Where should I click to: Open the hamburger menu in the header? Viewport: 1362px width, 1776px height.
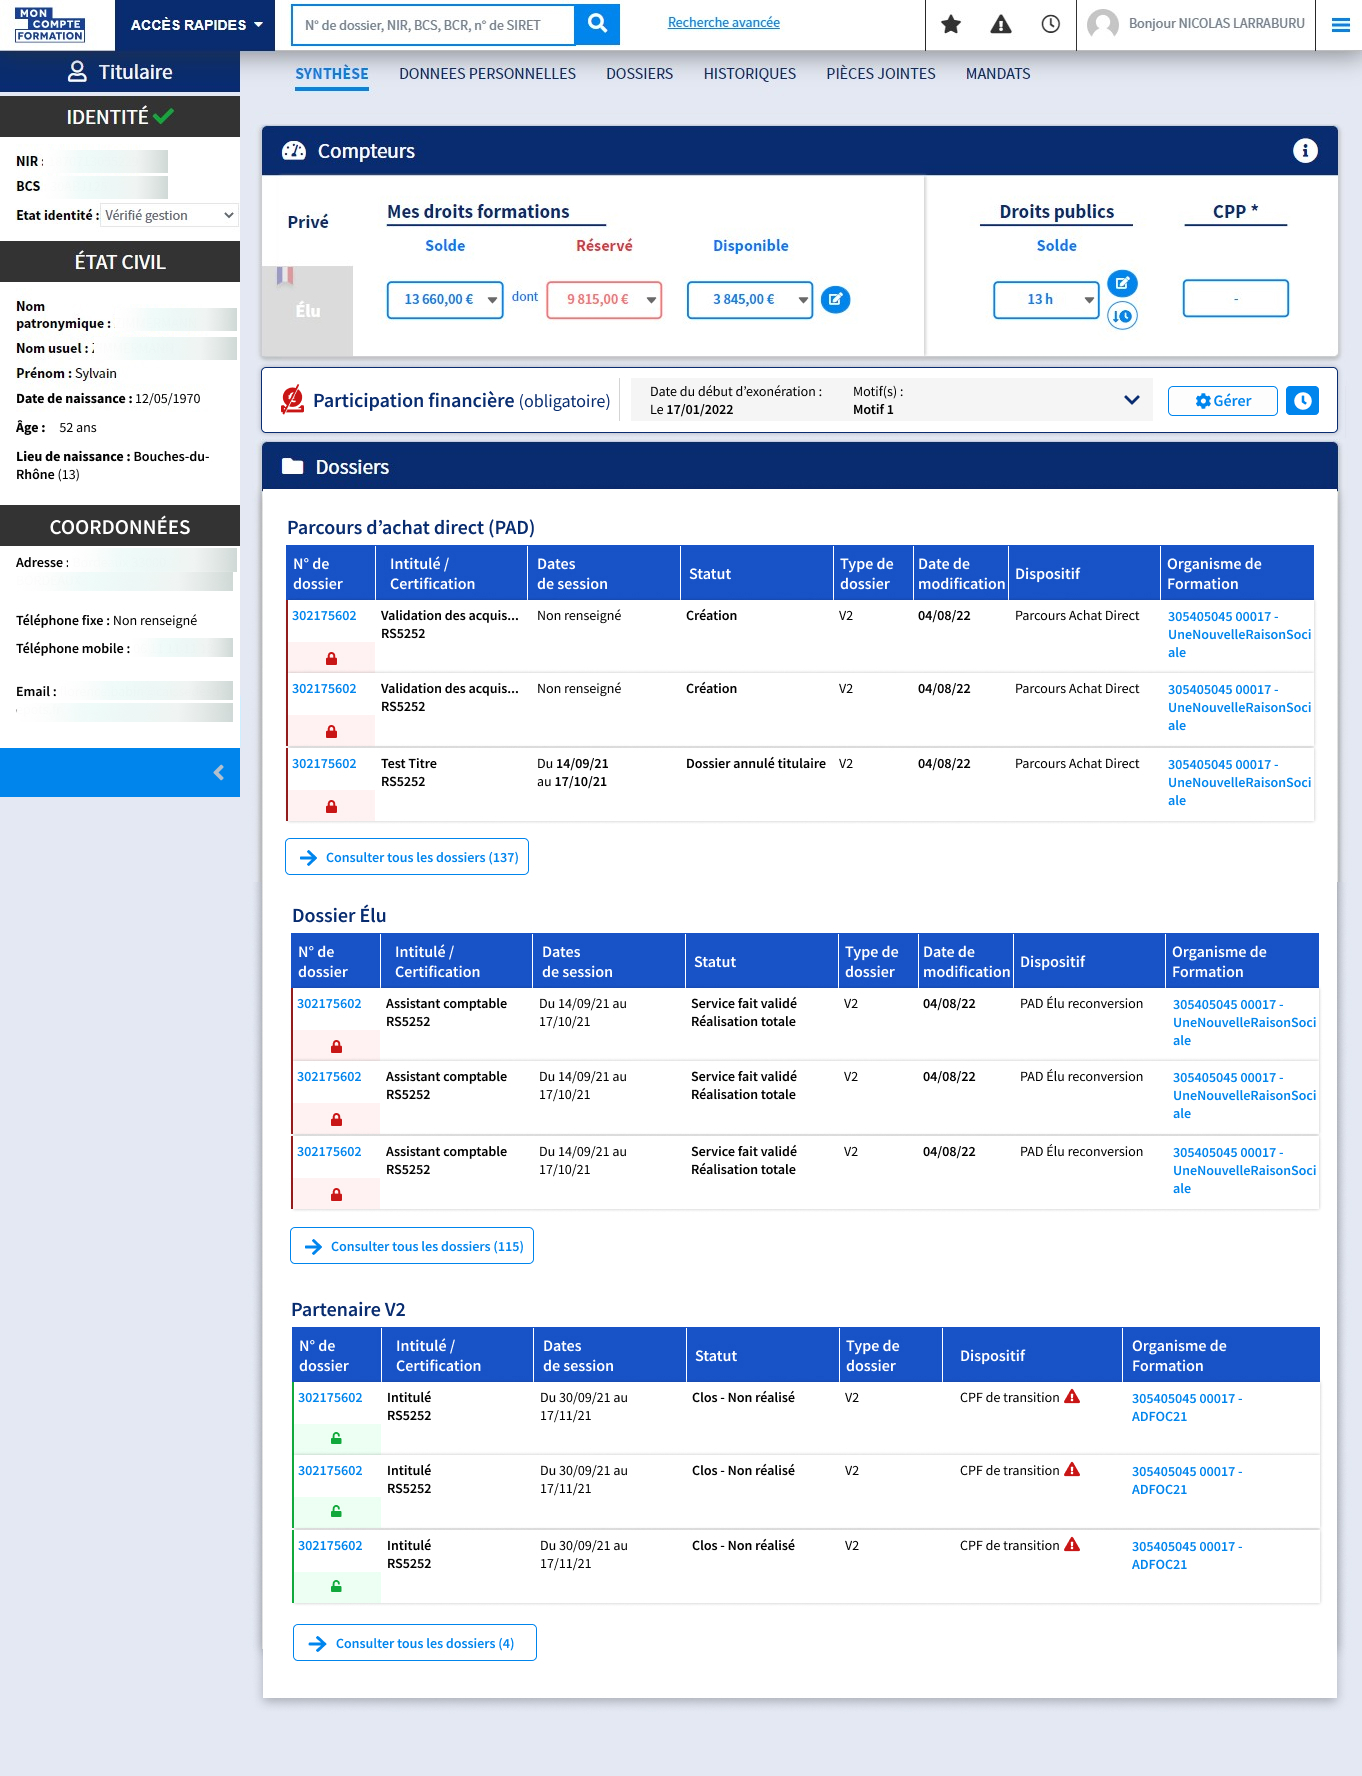(1340, 25)
